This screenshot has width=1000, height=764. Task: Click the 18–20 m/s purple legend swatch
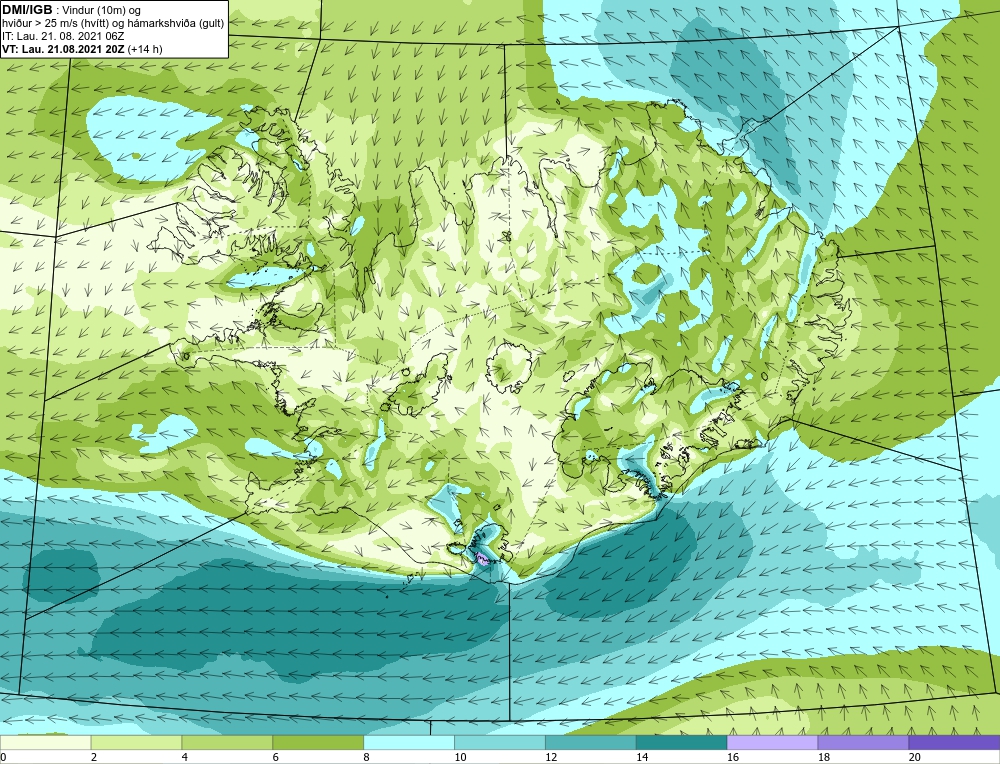tap(863, 742)
